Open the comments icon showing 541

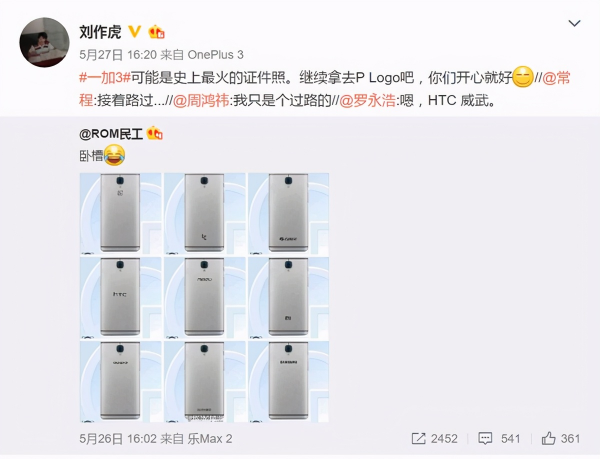pos(485,438)
